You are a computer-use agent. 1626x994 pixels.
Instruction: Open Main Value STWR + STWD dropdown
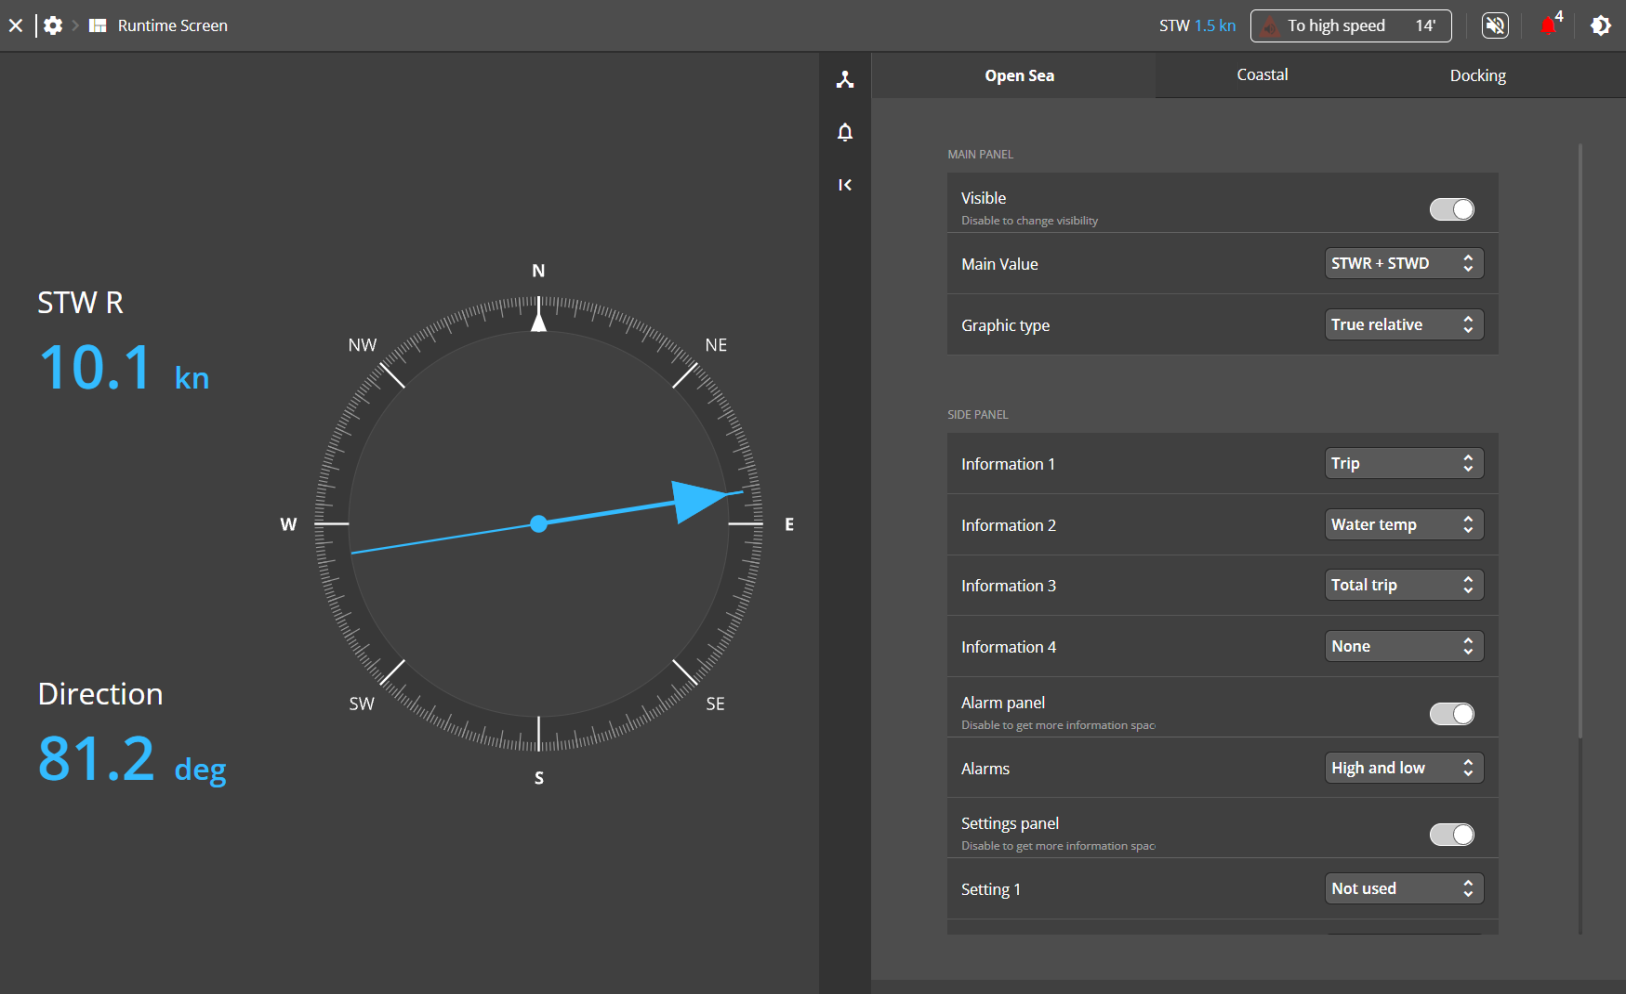click(x=1404, y=264)
